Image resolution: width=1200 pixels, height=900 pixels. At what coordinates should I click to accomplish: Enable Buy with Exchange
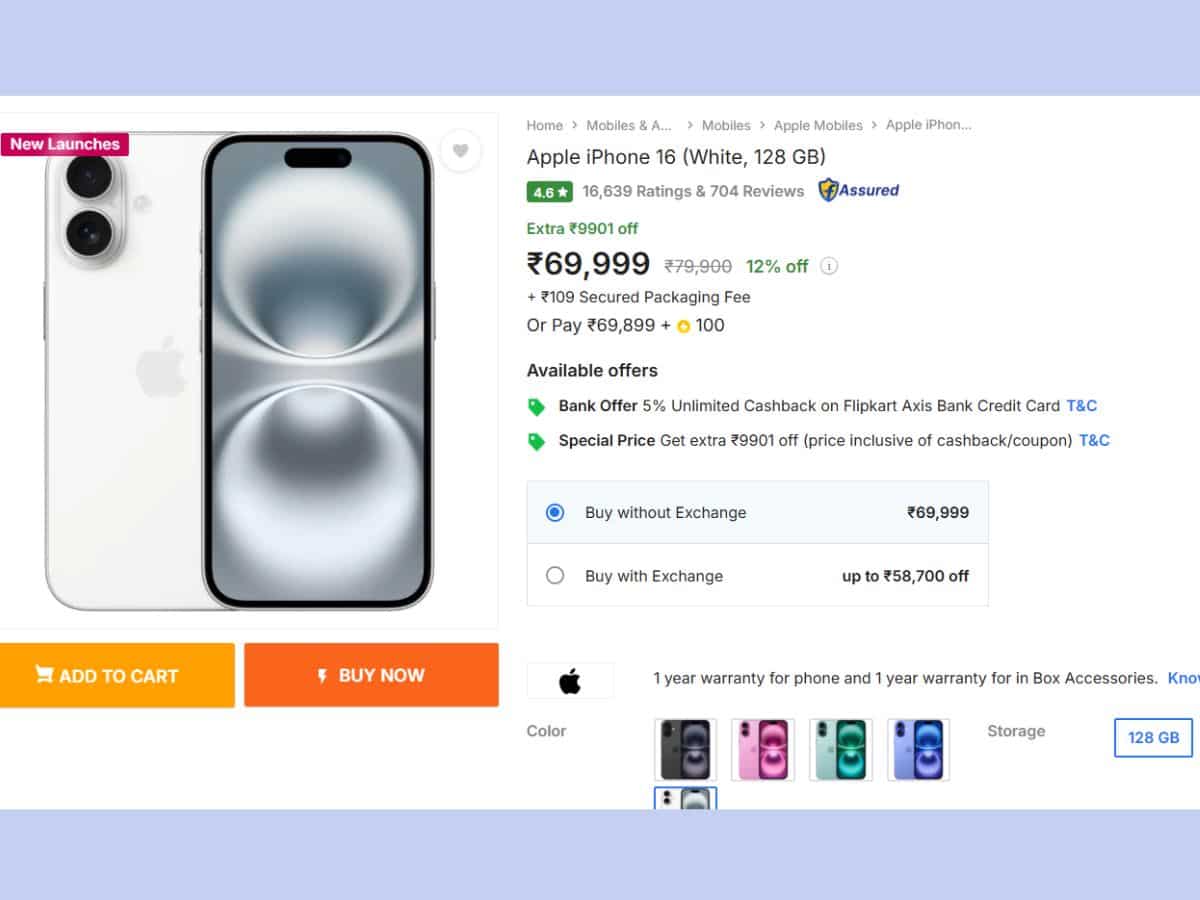pos(556,576)
